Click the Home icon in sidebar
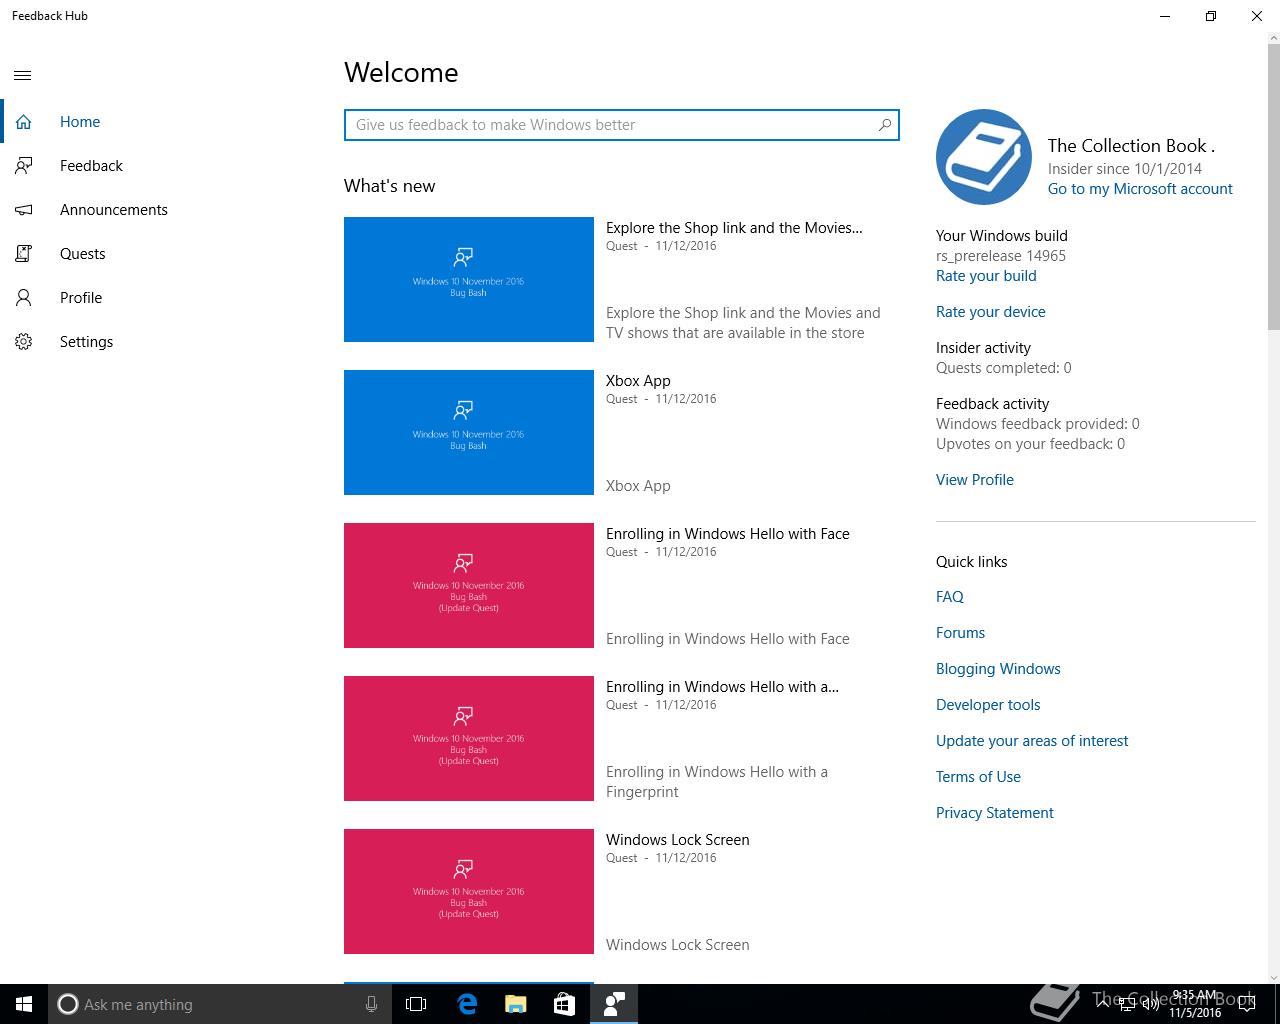The height and width of the screenshot is (1024, 1280). pos(23,122)
